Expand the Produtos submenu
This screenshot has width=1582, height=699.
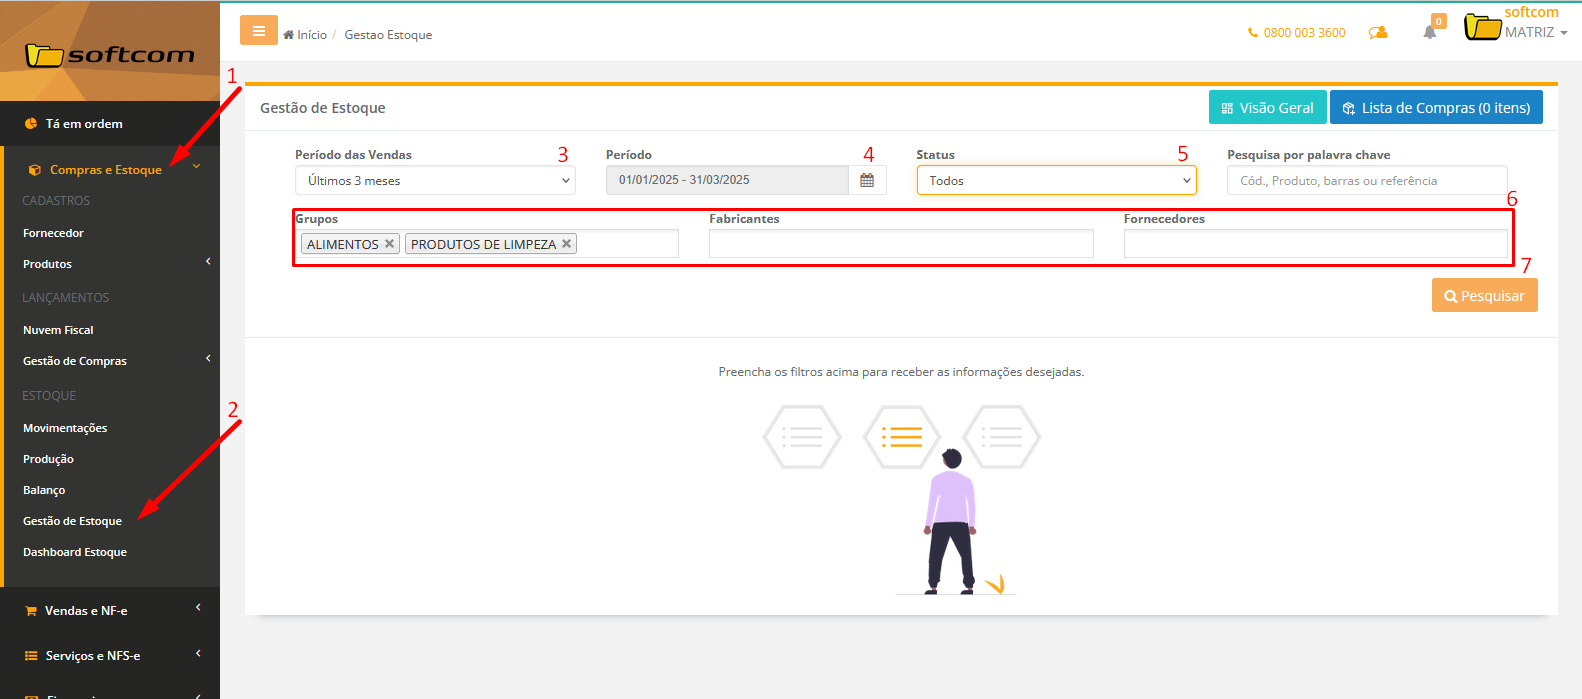point(110,264)
